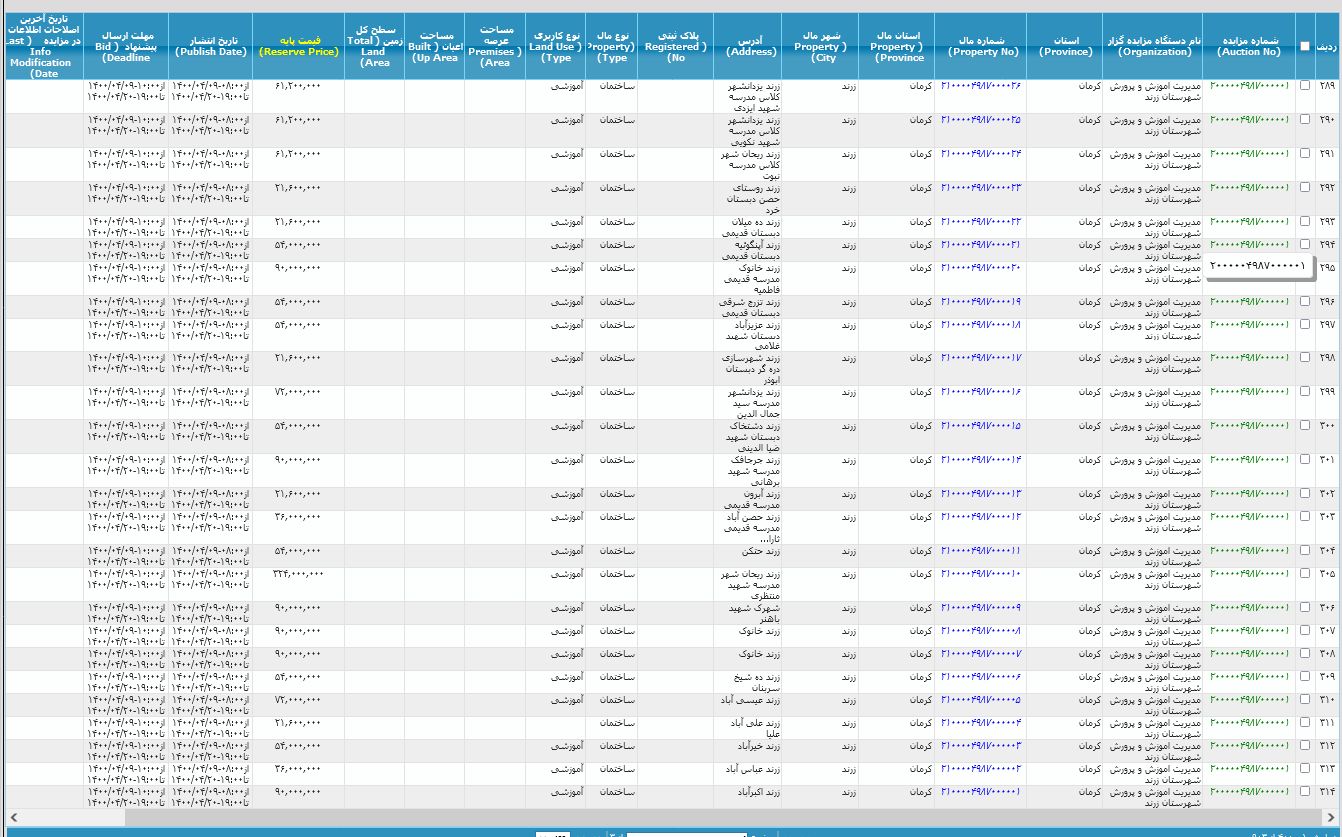Image resolution: width=1342 pixels, height=837 pixels.
Task: Sort by the Reserve Price column header
Action: [298, 46]
